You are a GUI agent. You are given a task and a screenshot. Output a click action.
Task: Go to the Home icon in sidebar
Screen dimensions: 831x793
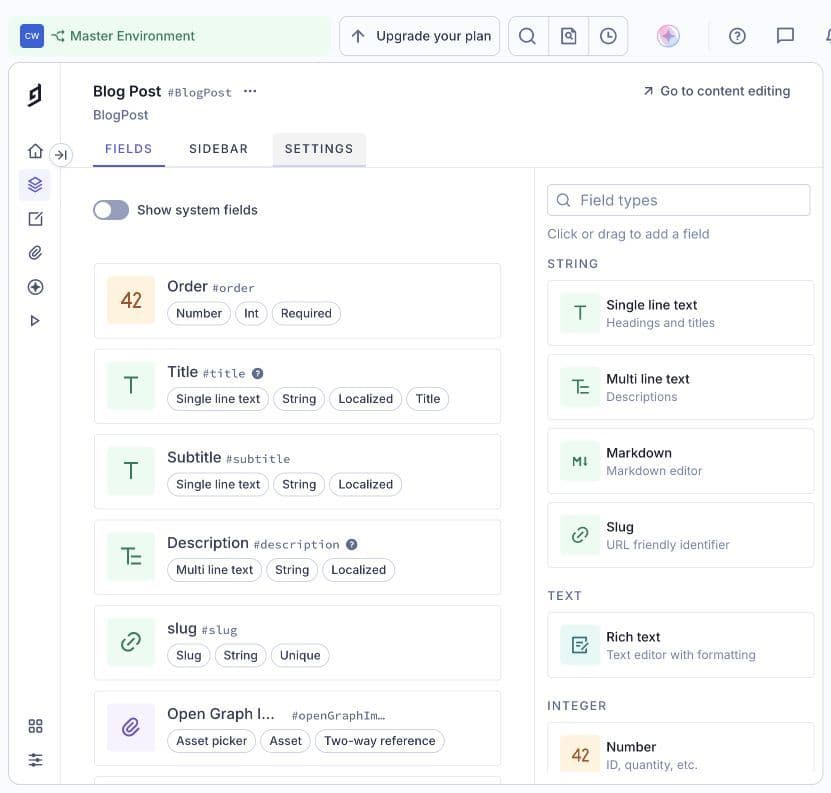pos(35,151)
